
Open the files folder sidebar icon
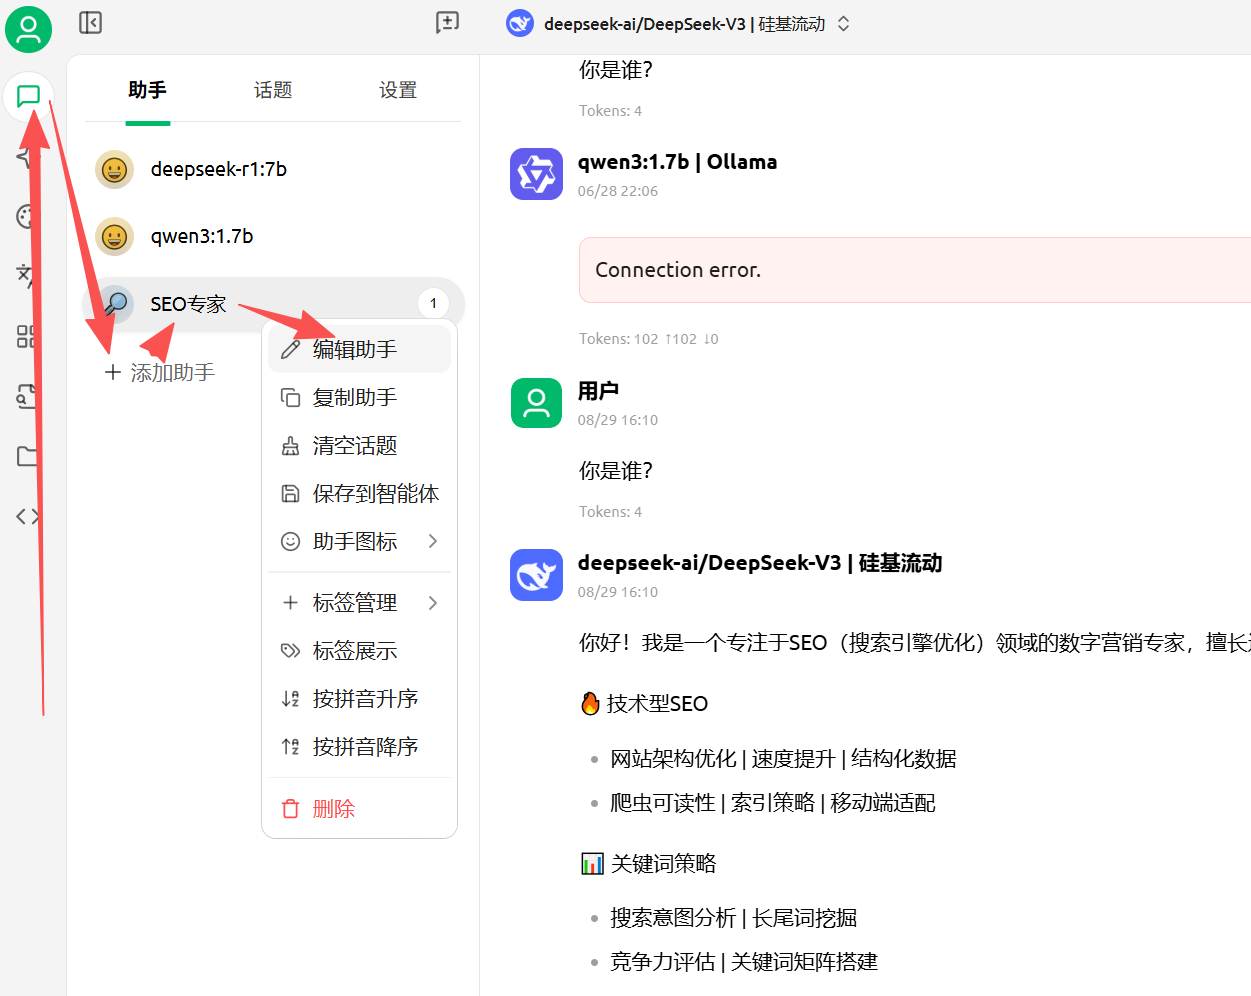28,456
